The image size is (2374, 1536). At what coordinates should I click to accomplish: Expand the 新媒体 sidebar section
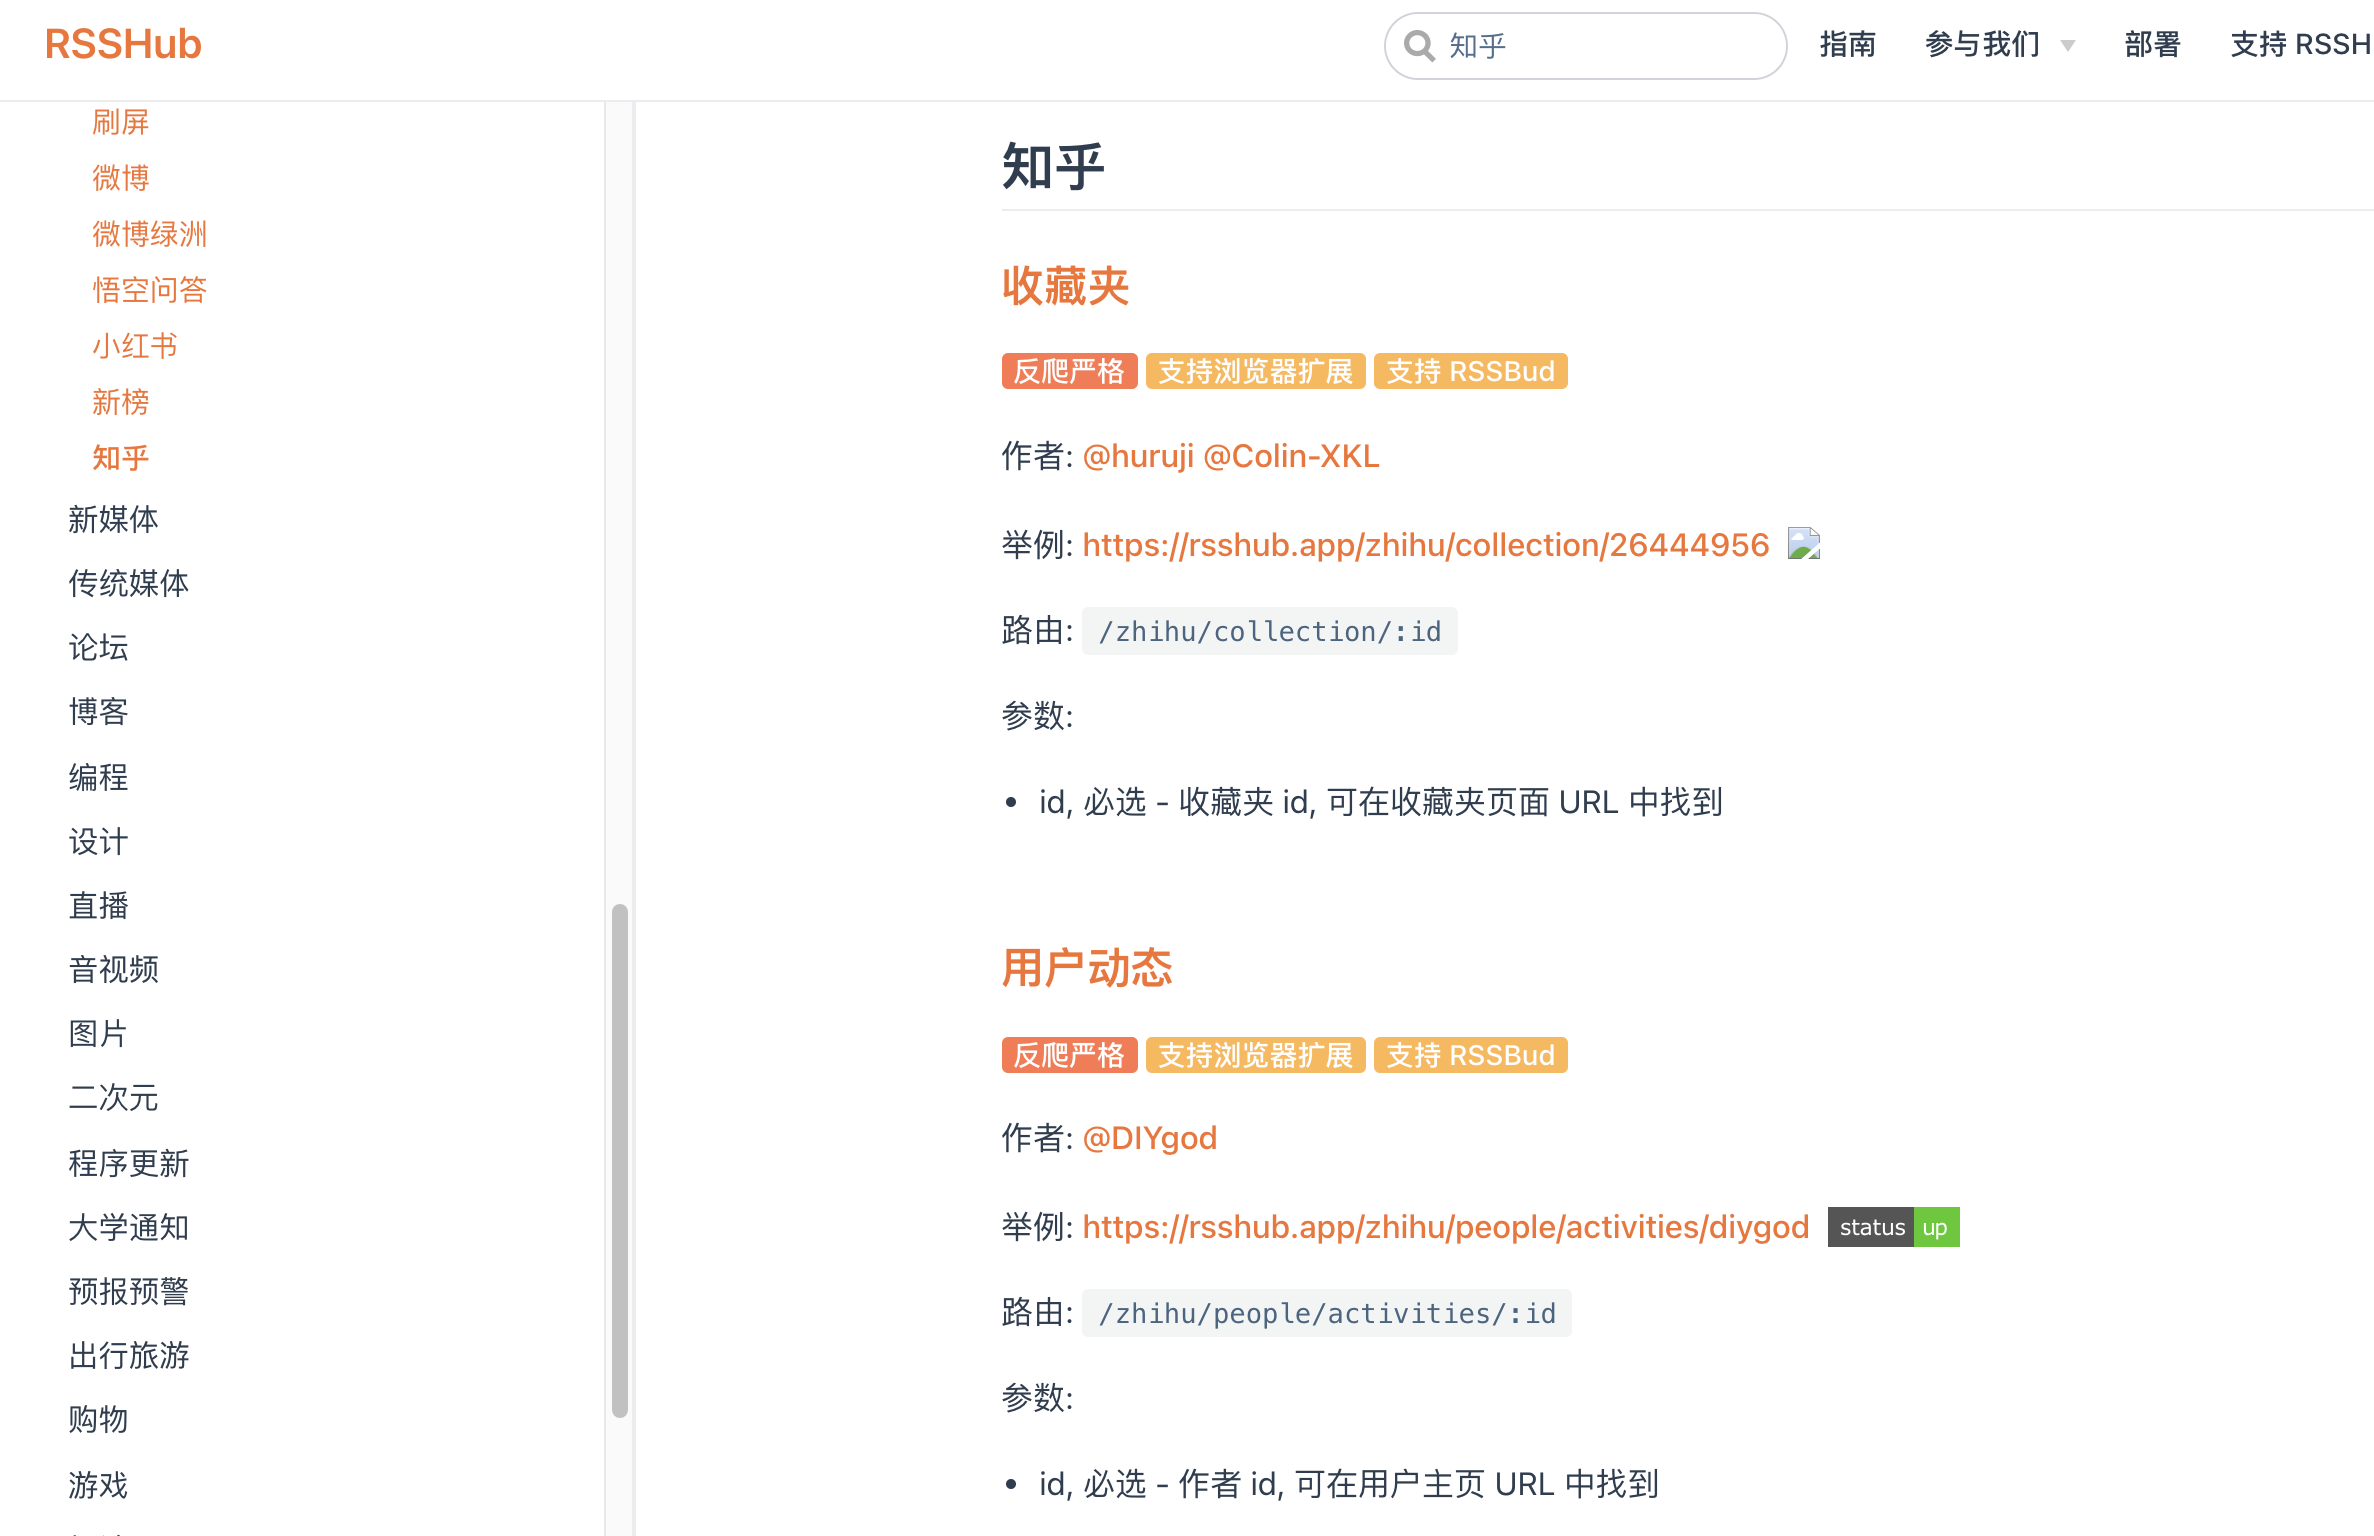coord(113,519)
